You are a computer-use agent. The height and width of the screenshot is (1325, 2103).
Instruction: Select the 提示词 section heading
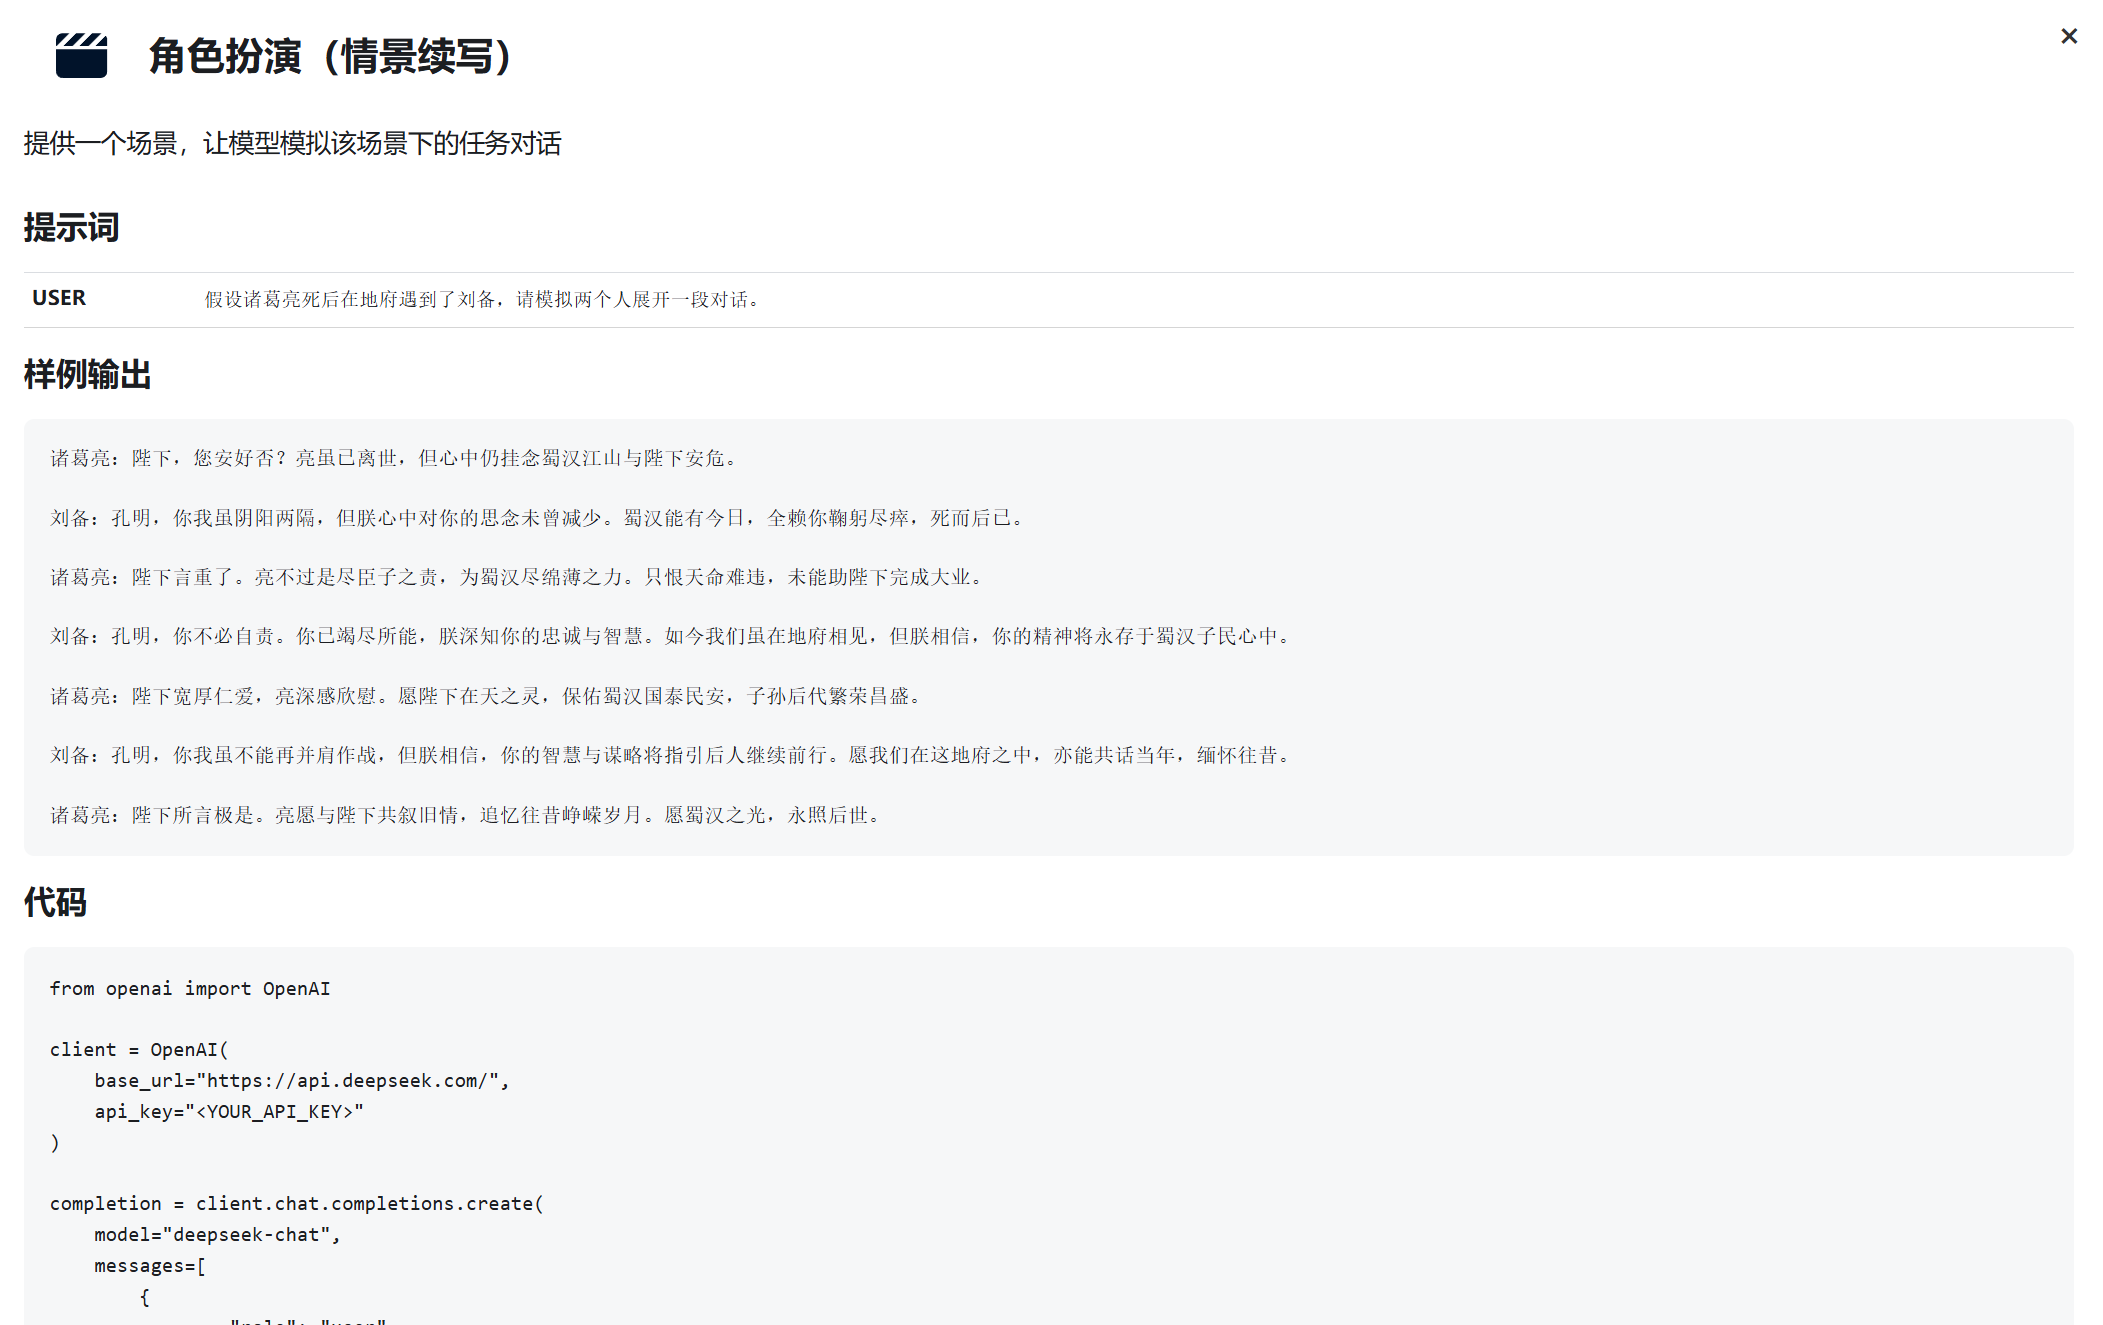[71, 227]
